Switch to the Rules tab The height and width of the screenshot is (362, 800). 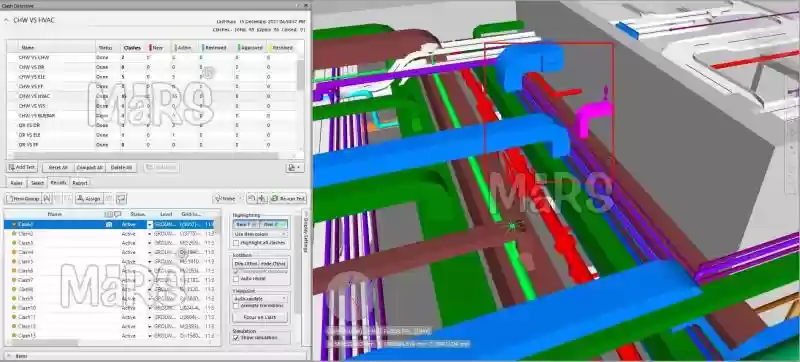tap(16, 183)
